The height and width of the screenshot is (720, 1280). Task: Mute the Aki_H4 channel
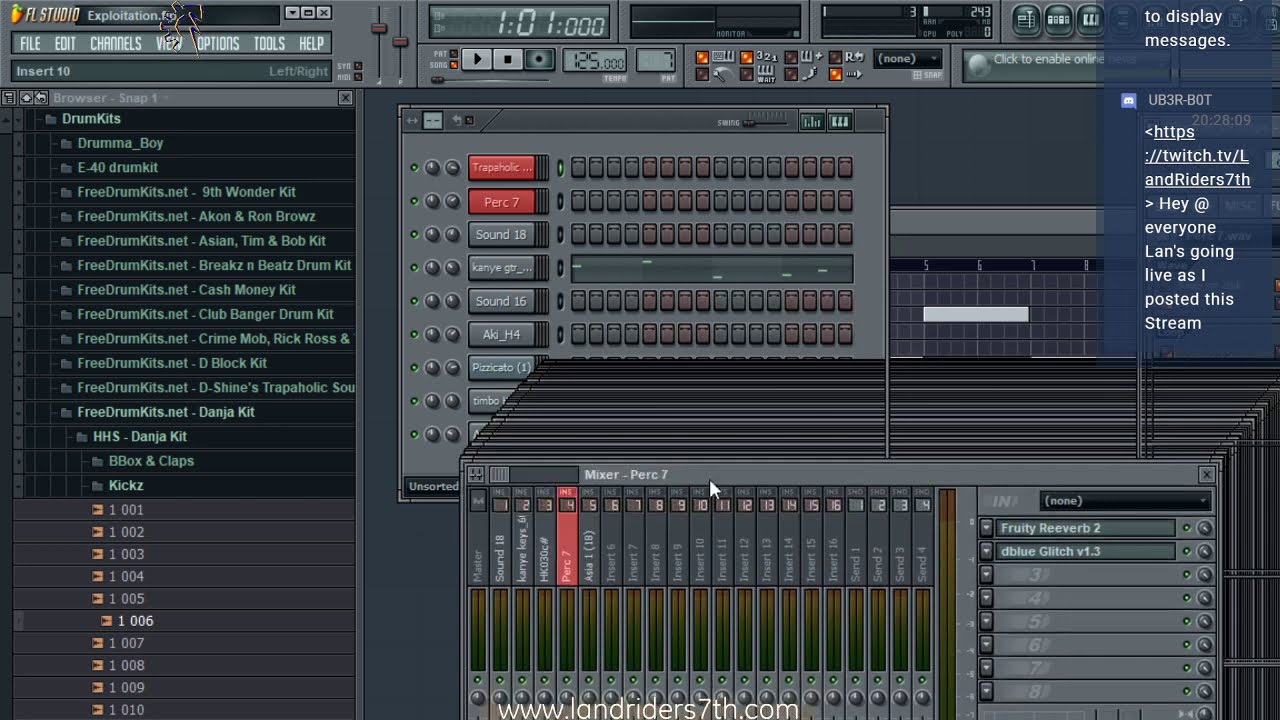[414, 334]
